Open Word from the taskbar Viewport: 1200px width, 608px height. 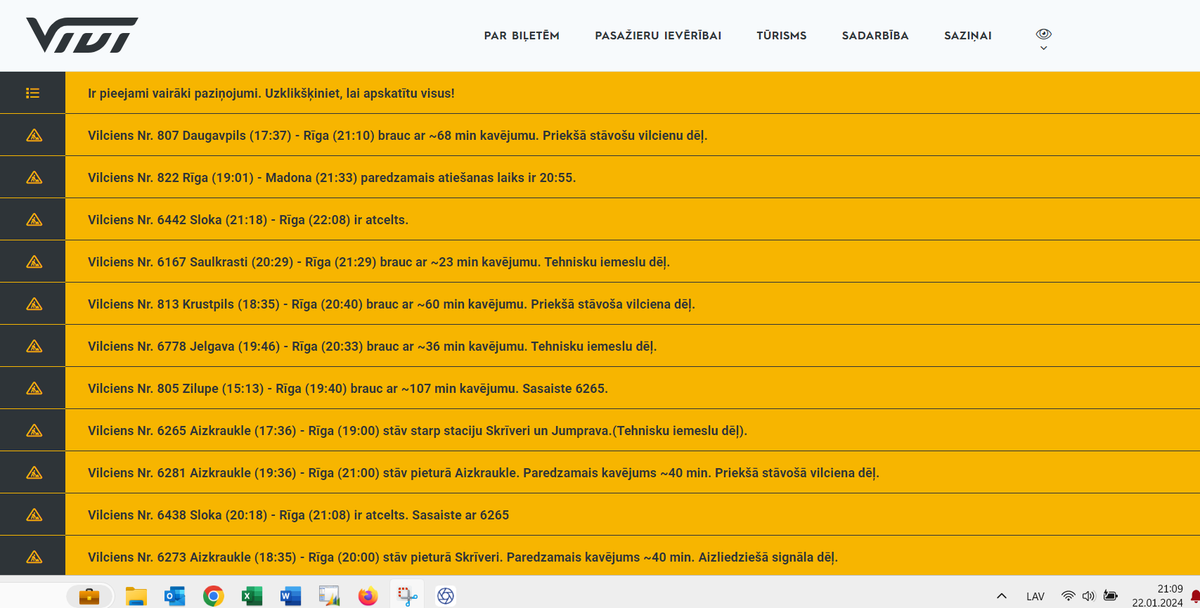coord(289,596)
